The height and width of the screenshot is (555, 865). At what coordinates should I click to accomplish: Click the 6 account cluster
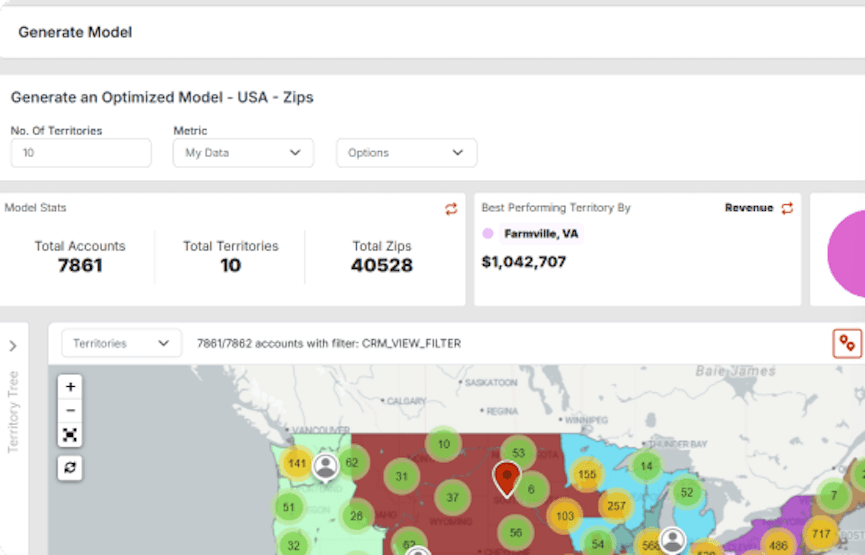531,489
